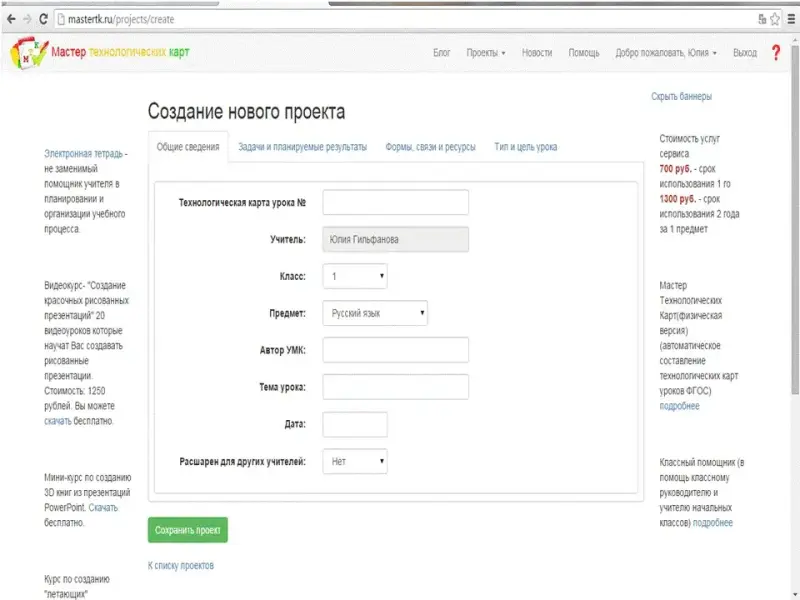Click the Мастер технологических карт logo

tap(100, 53)
